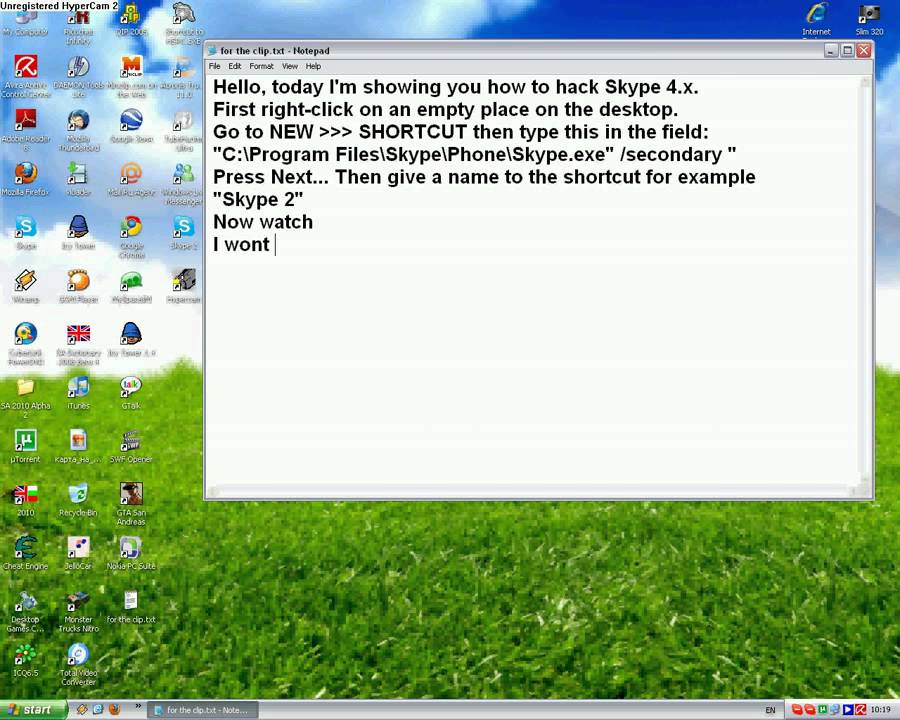The width and height of the screenshot is (900, 720).
Task: Select the DAEMON Tools Lite desktop icon
Action: [x=79, y=76]
